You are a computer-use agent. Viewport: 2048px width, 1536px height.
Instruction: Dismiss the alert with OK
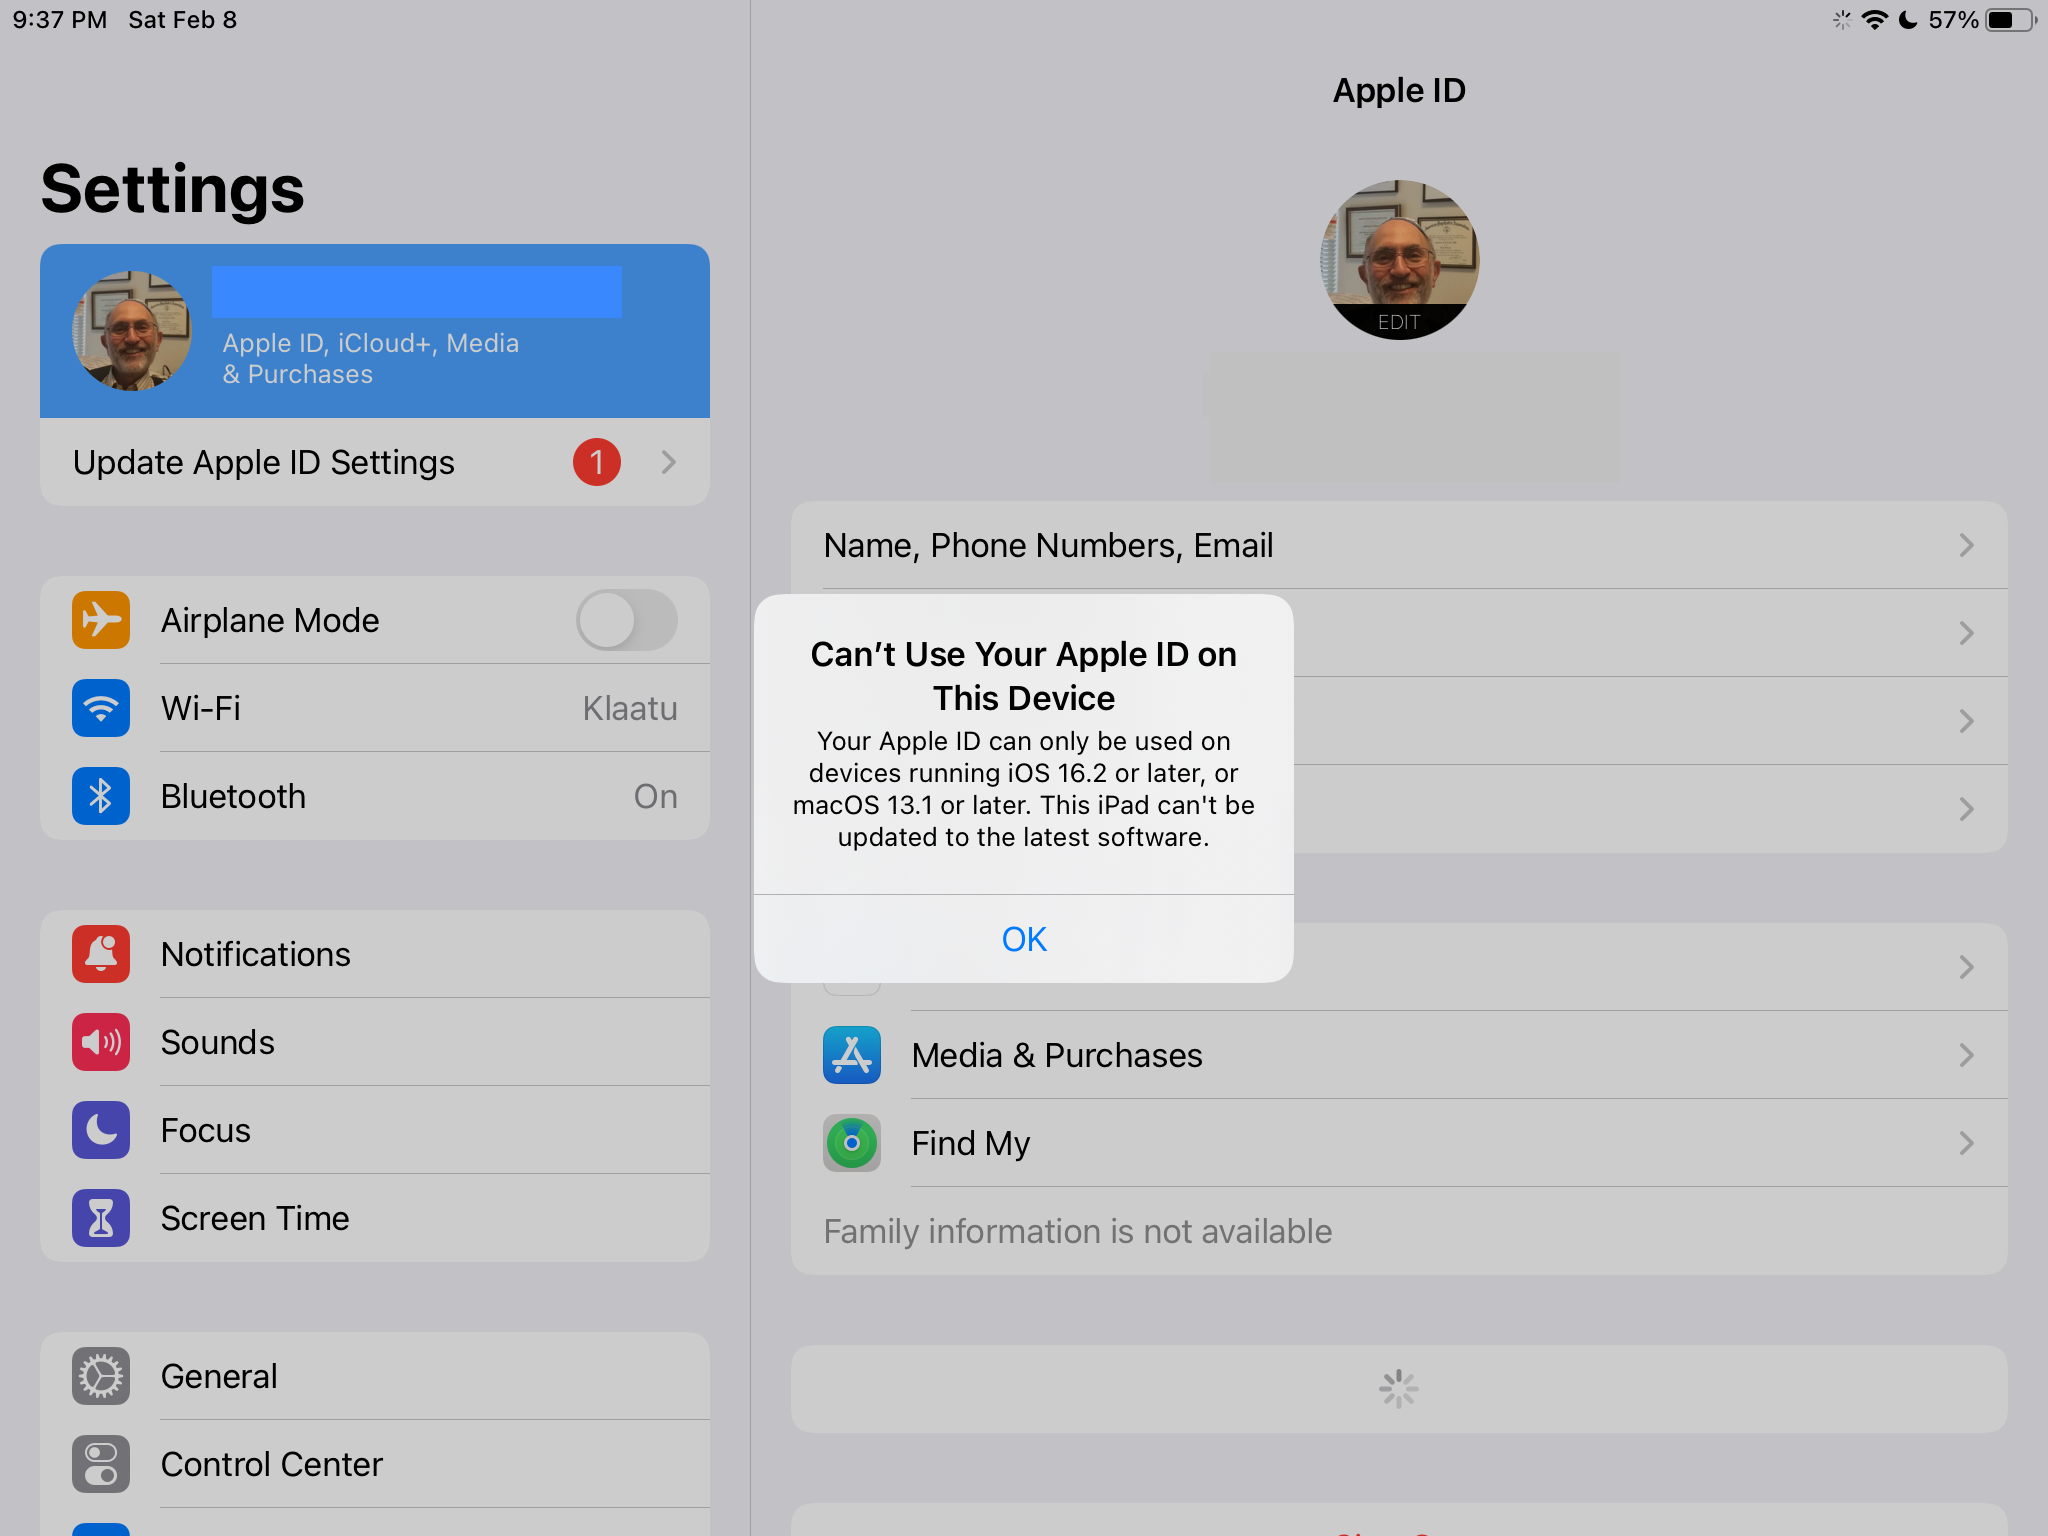[1024, 939]
